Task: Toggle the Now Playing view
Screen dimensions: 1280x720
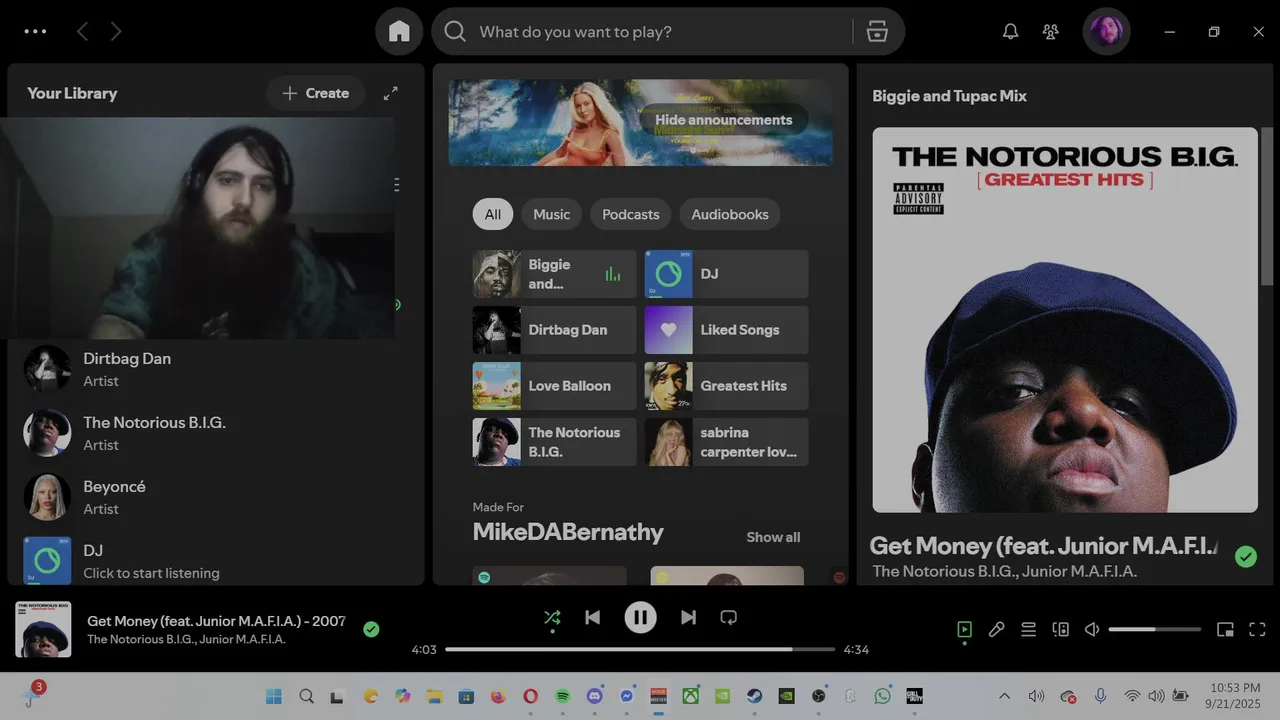Action: click(964, 629)
